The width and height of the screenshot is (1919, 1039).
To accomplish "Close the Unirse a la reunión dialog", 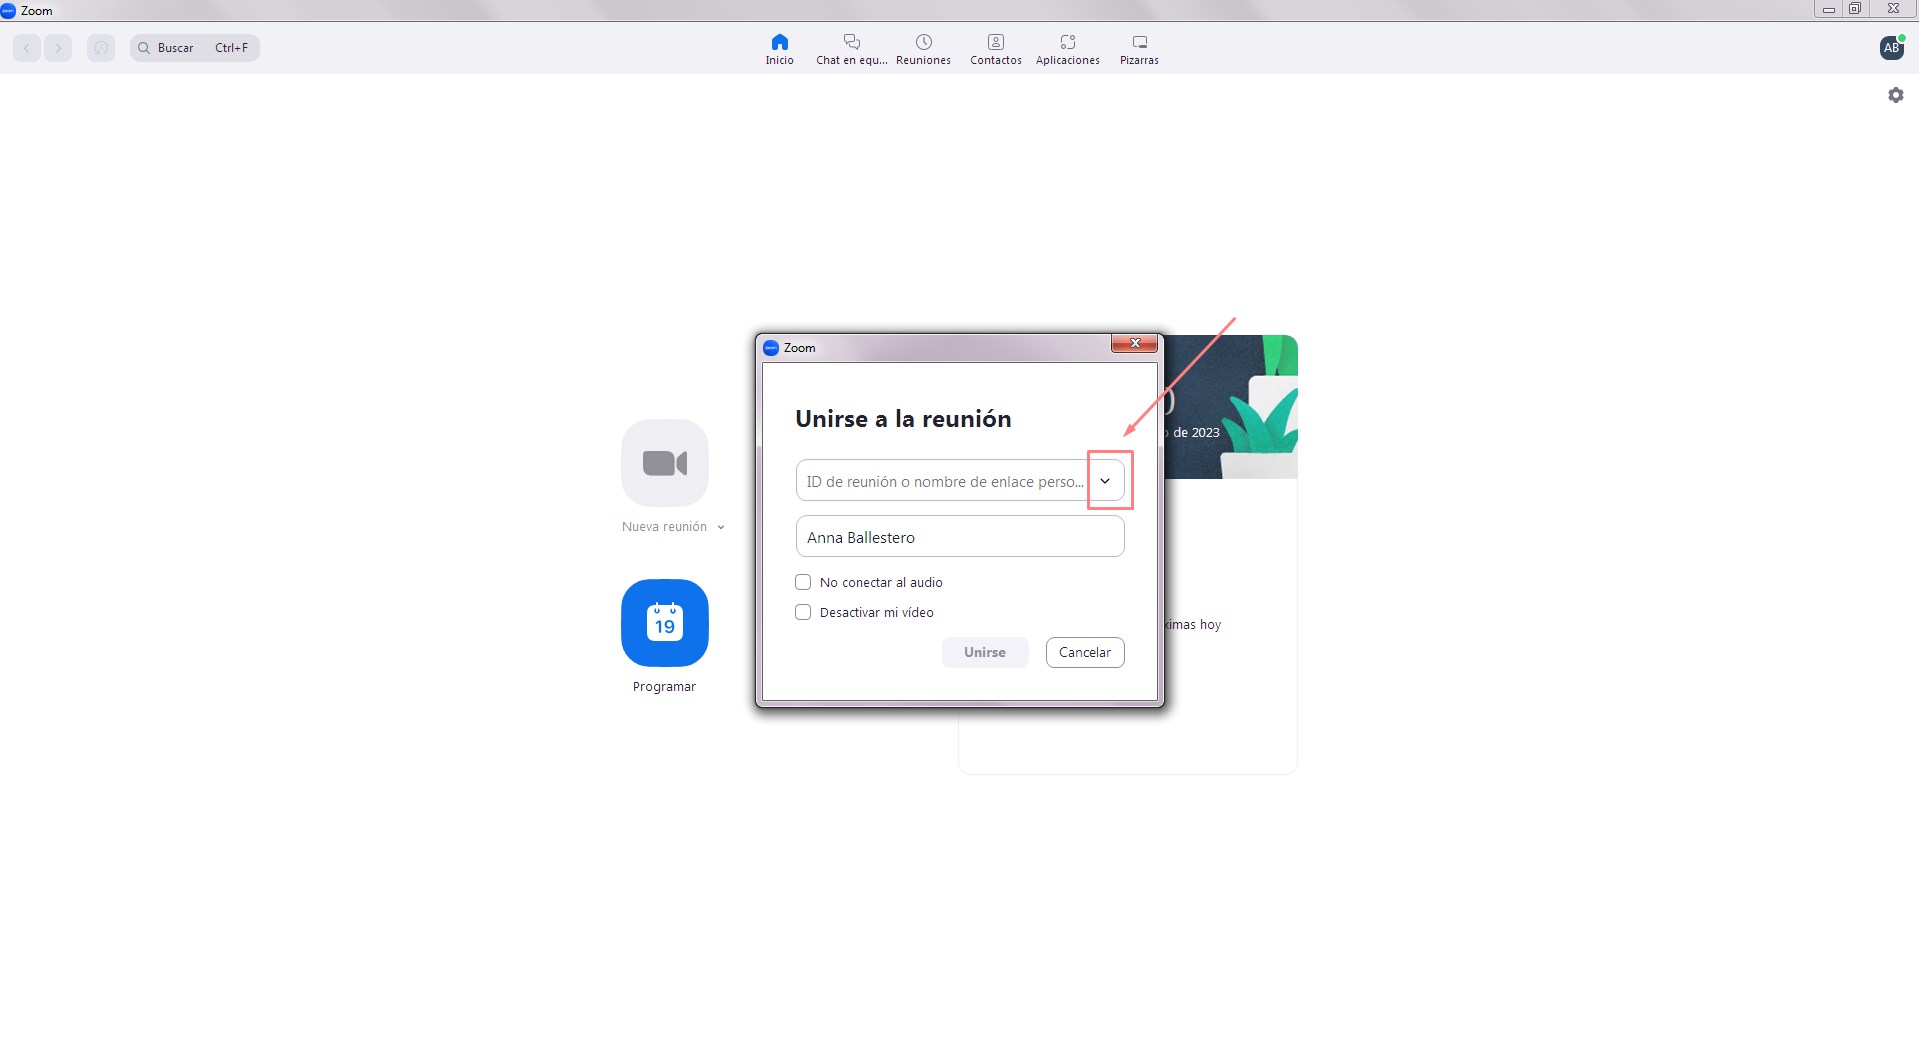I will (x=1135, y=343).
